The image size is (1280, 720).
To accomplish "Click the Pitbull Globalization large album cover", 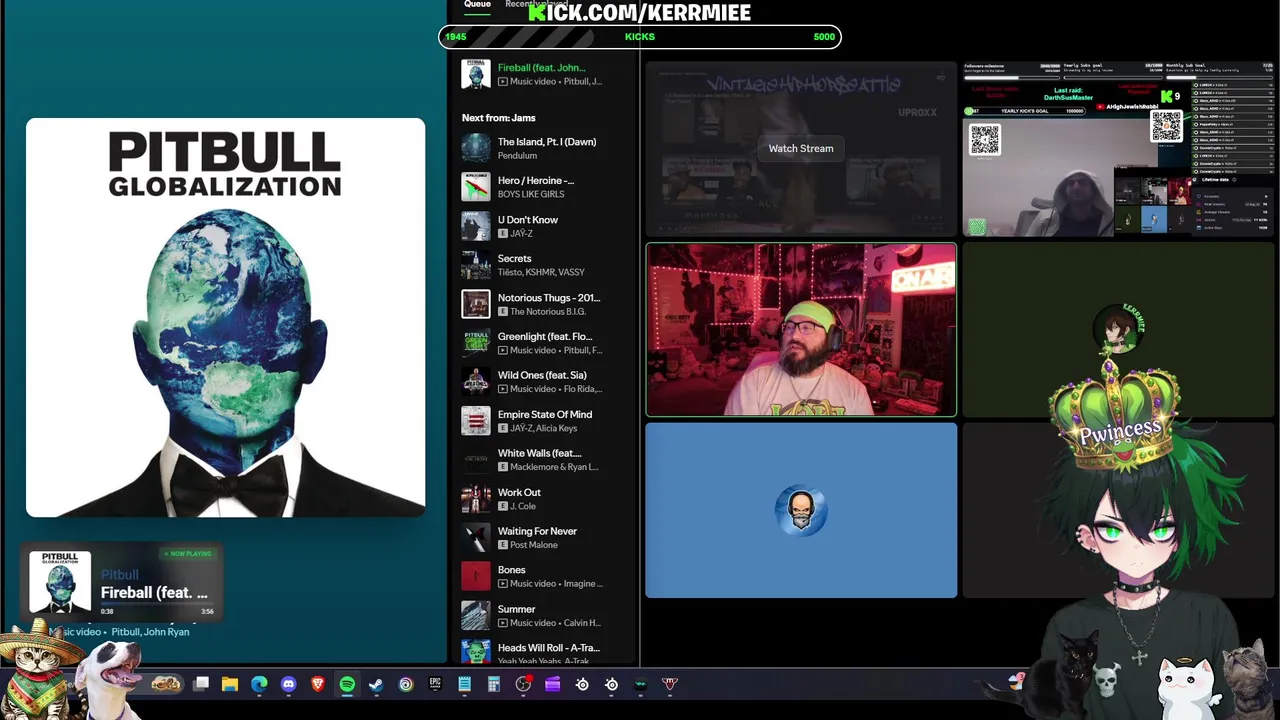I will click(225, 318).
